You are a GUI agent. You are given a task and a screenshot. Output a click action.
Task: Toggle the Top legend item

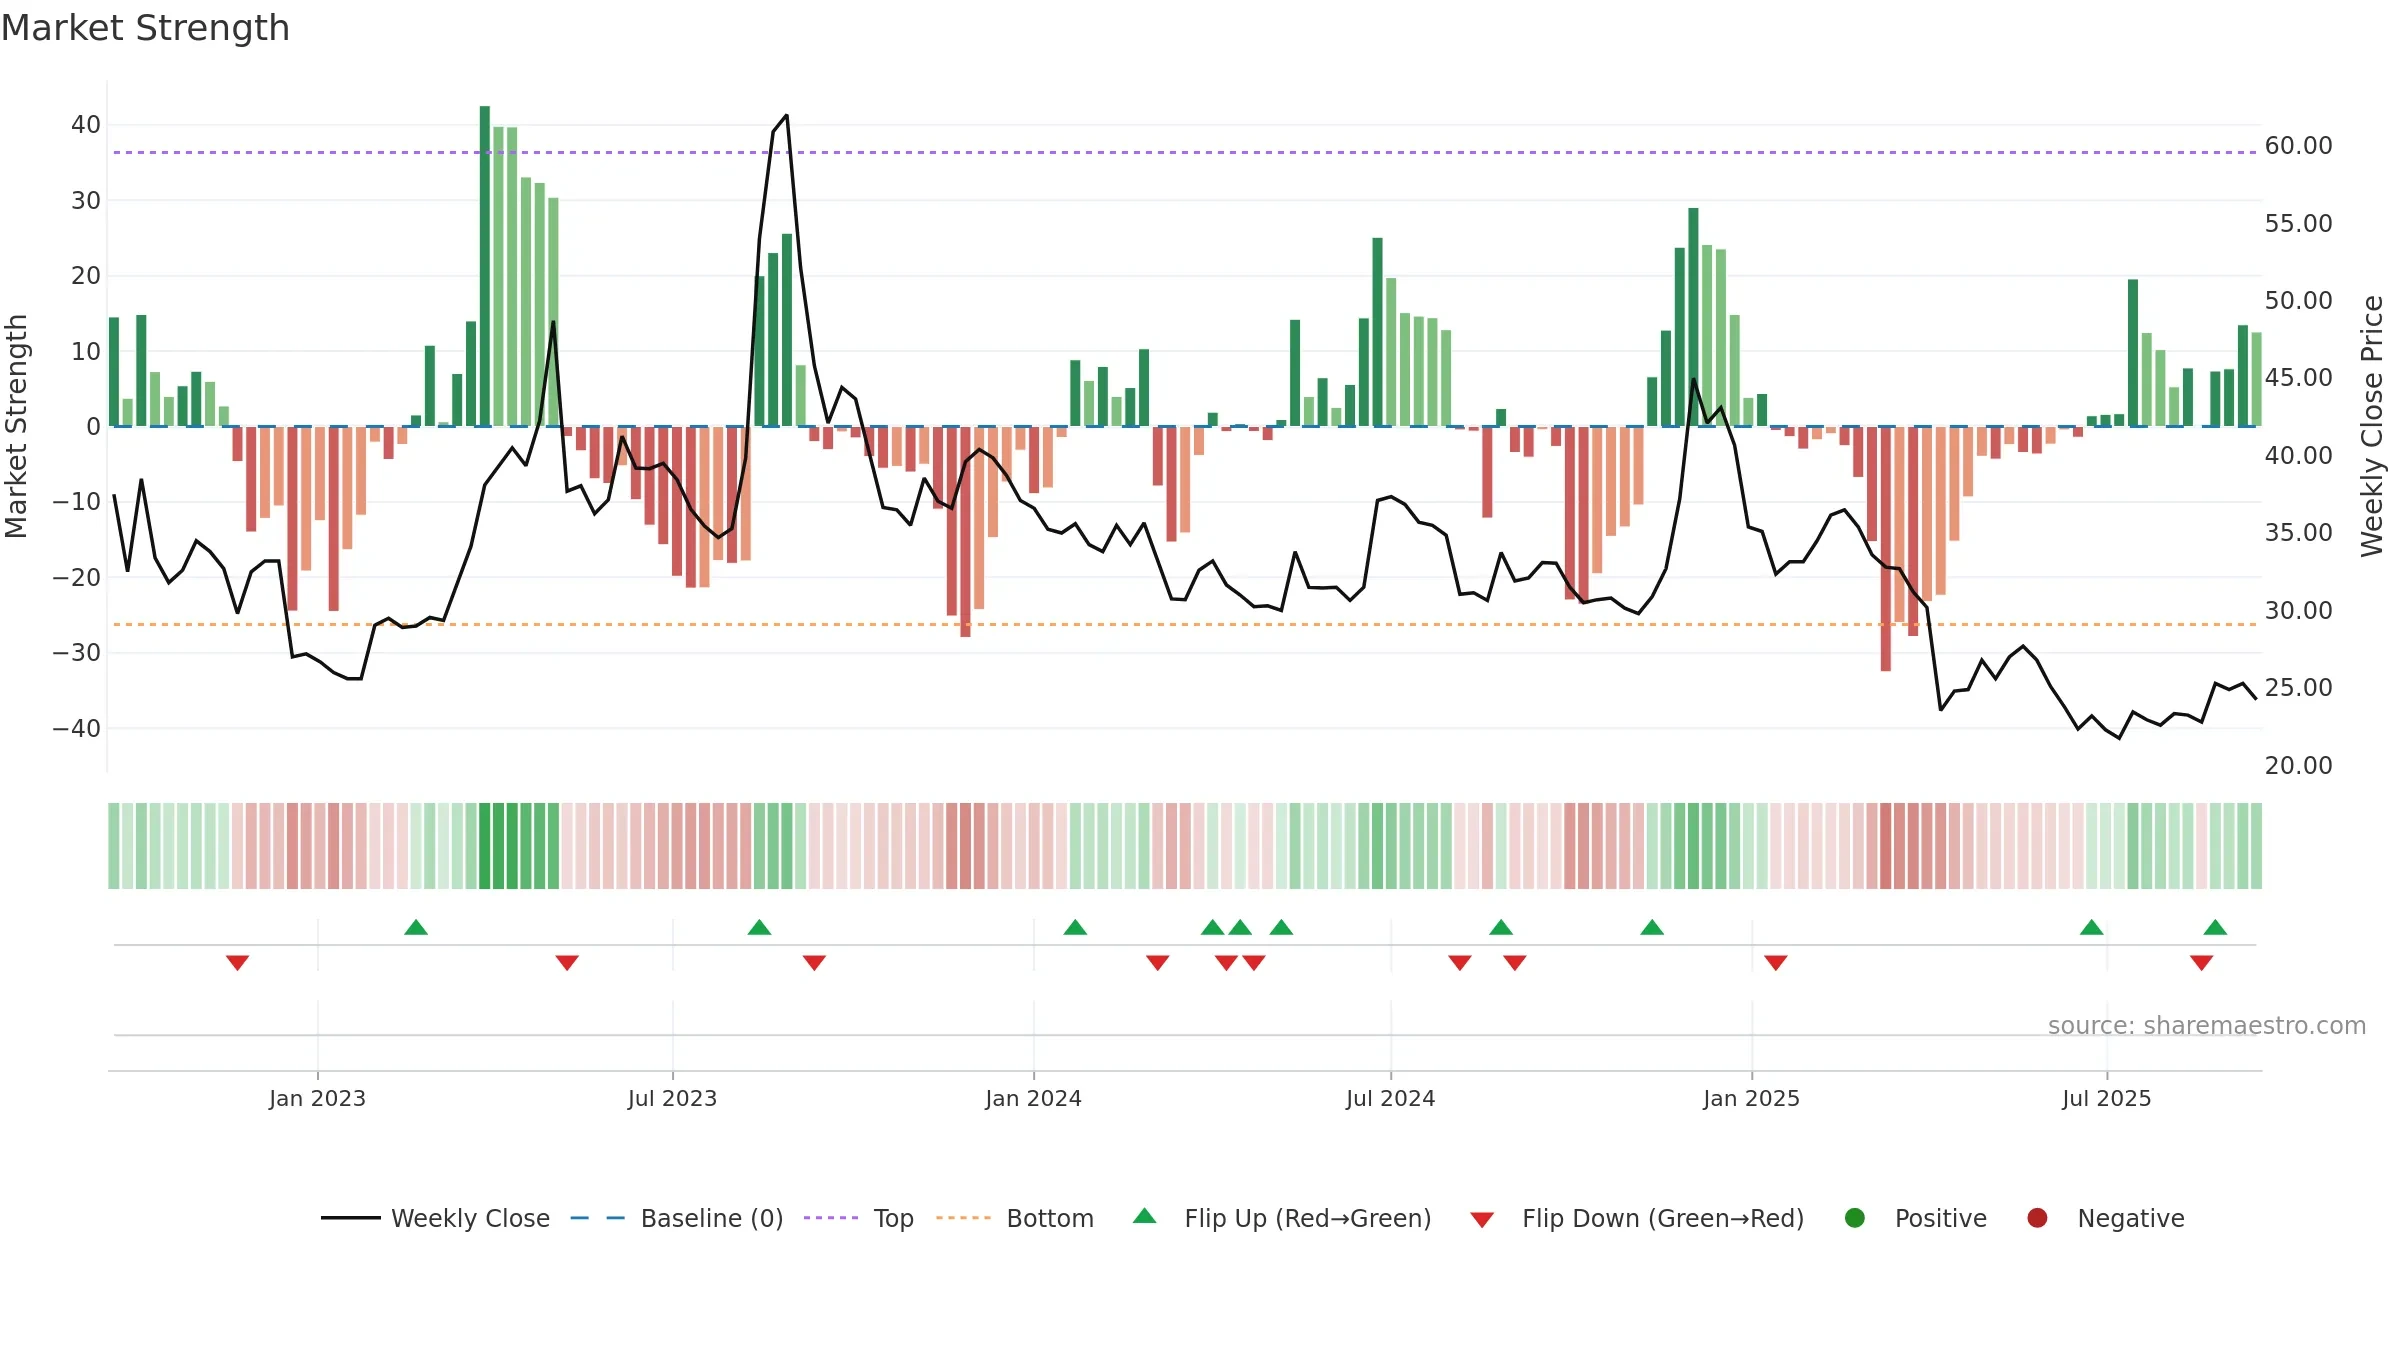point(859,1218)
